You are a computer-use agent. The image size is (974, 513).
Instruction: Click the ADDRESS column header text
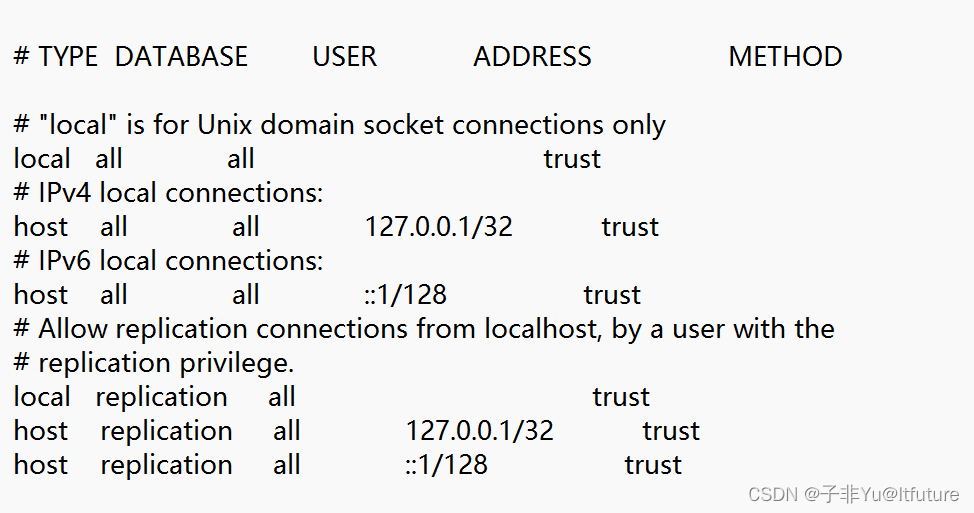click(x=532, y=57)
